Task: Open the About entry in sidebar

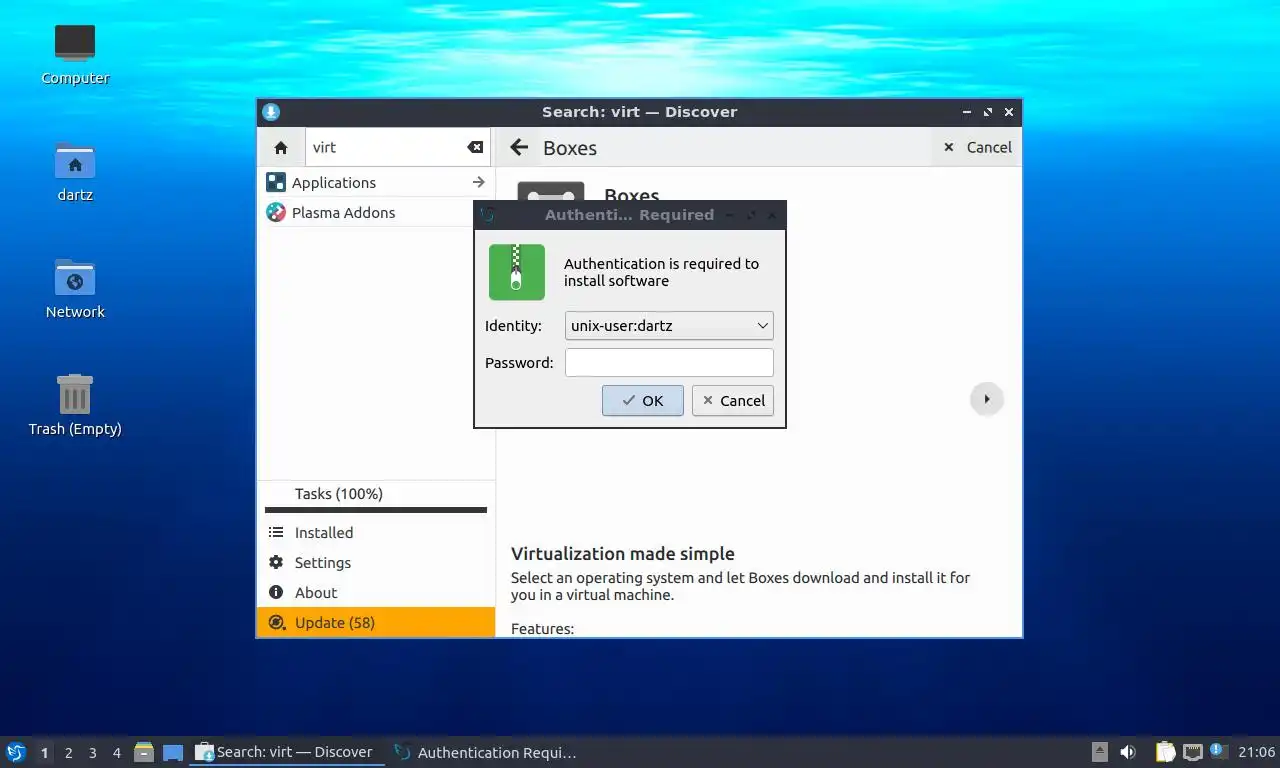Action: point(376,593)
